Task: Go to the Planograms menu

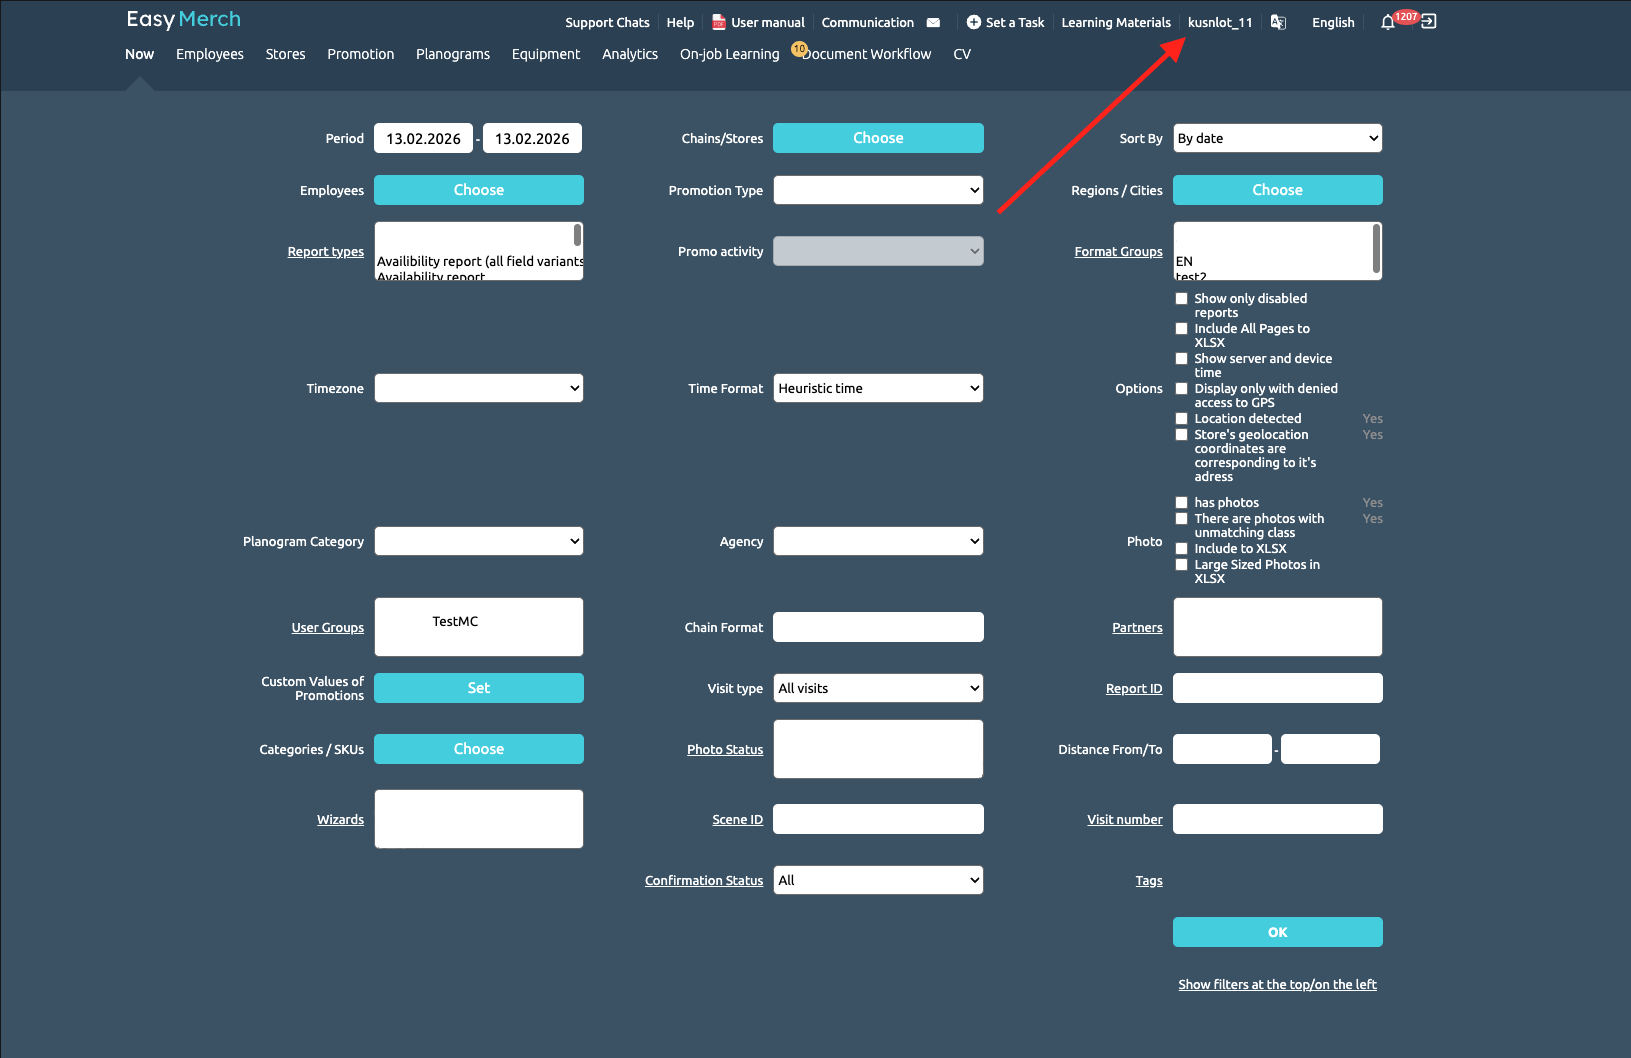Action: (452, 54)
